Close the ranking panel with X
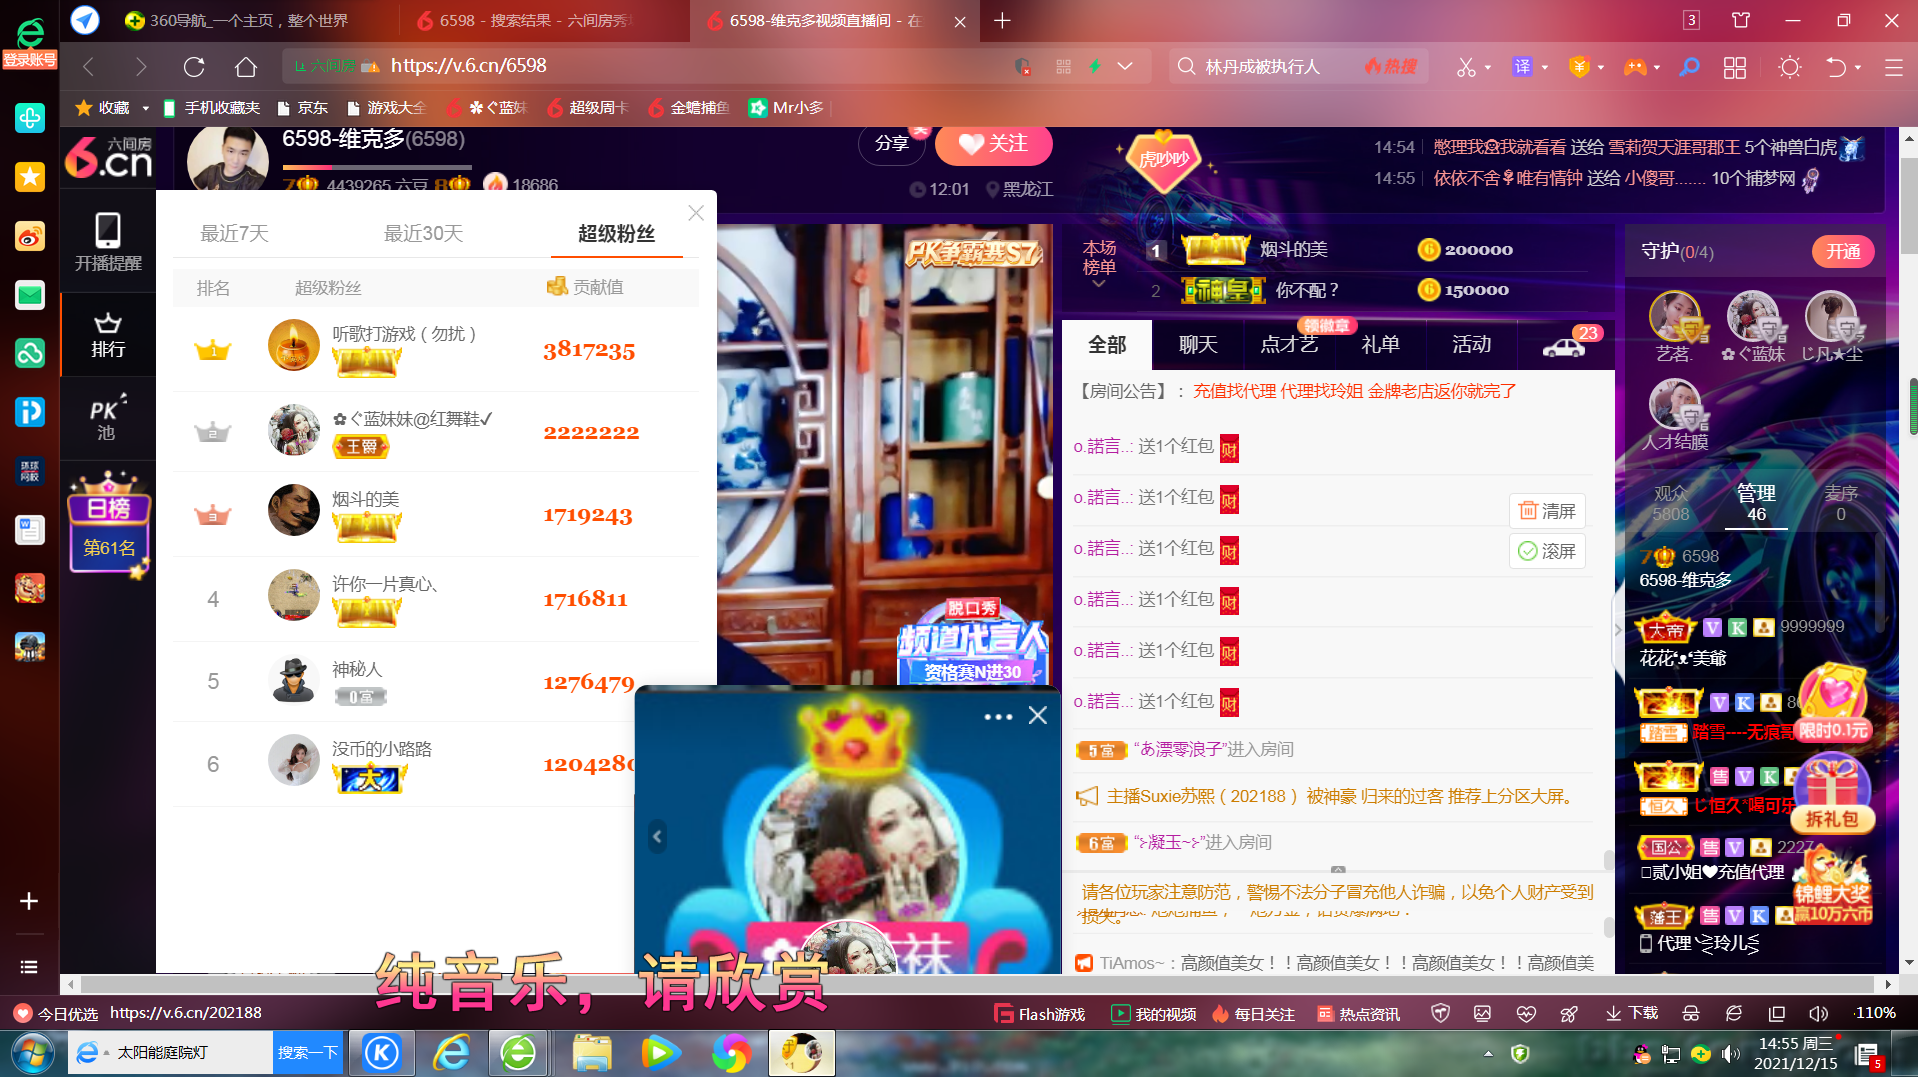1918x1077 pixels. 696,213
